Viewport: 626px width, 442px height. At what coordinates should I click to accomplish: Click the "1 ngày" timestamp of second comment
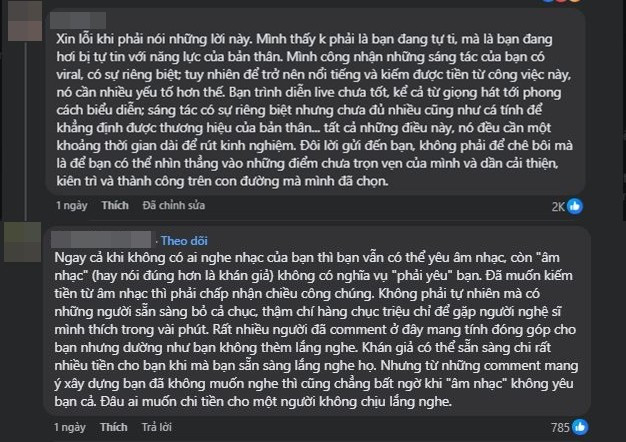pos(72,427)
